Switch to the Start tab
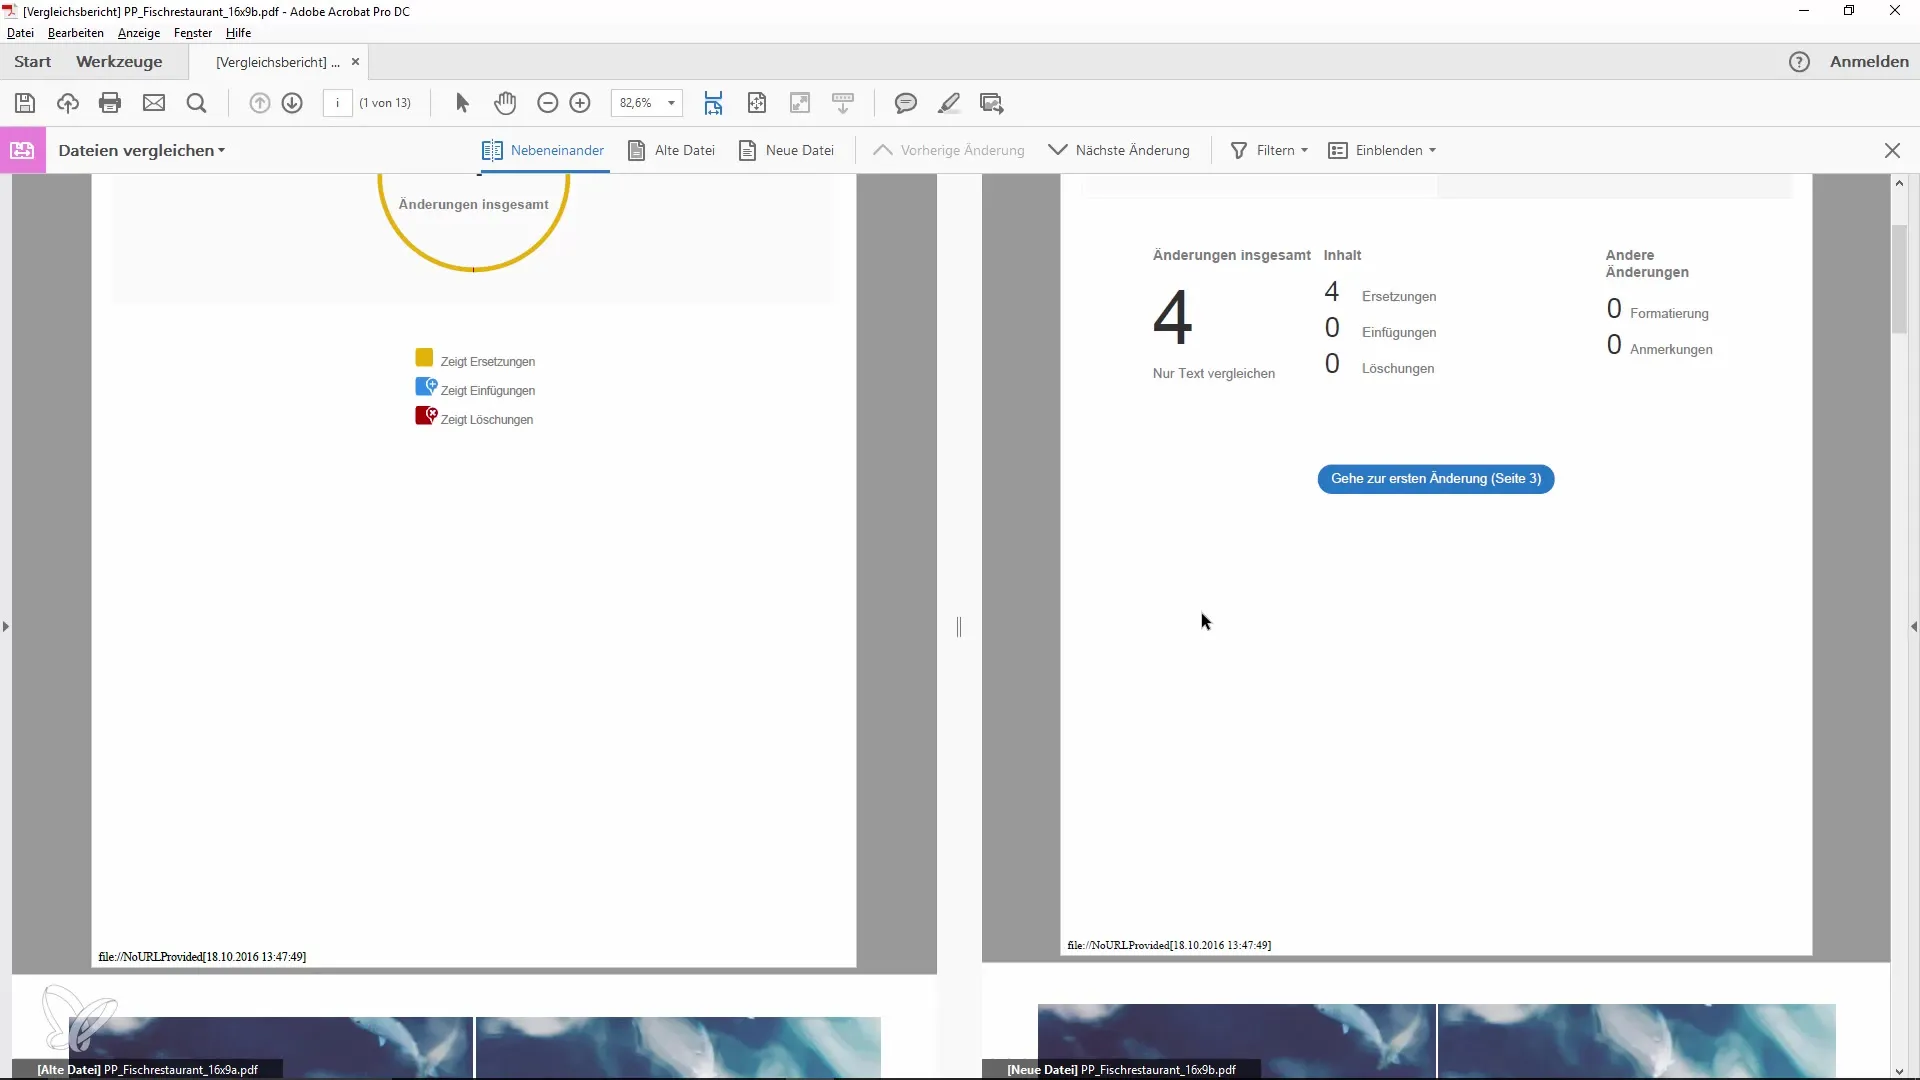This screenshot has width=1920, height=1080. 33,62
